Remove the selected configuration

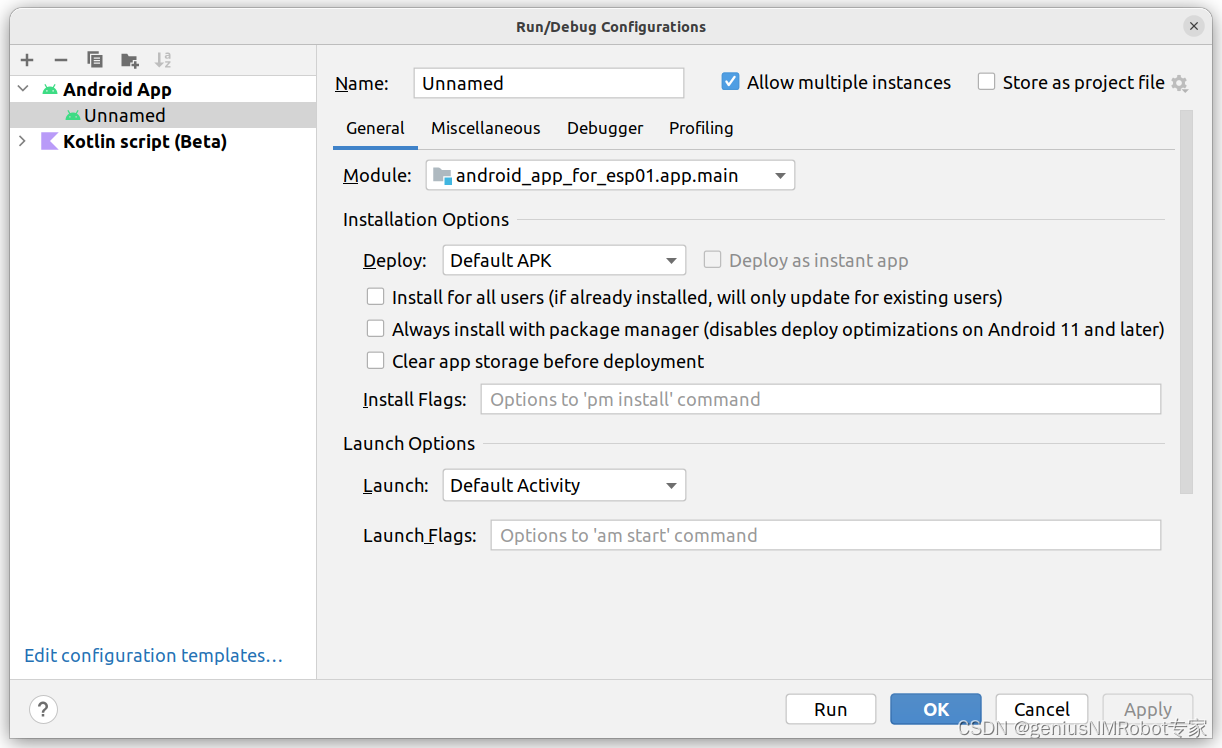click(x=60, y=59)
